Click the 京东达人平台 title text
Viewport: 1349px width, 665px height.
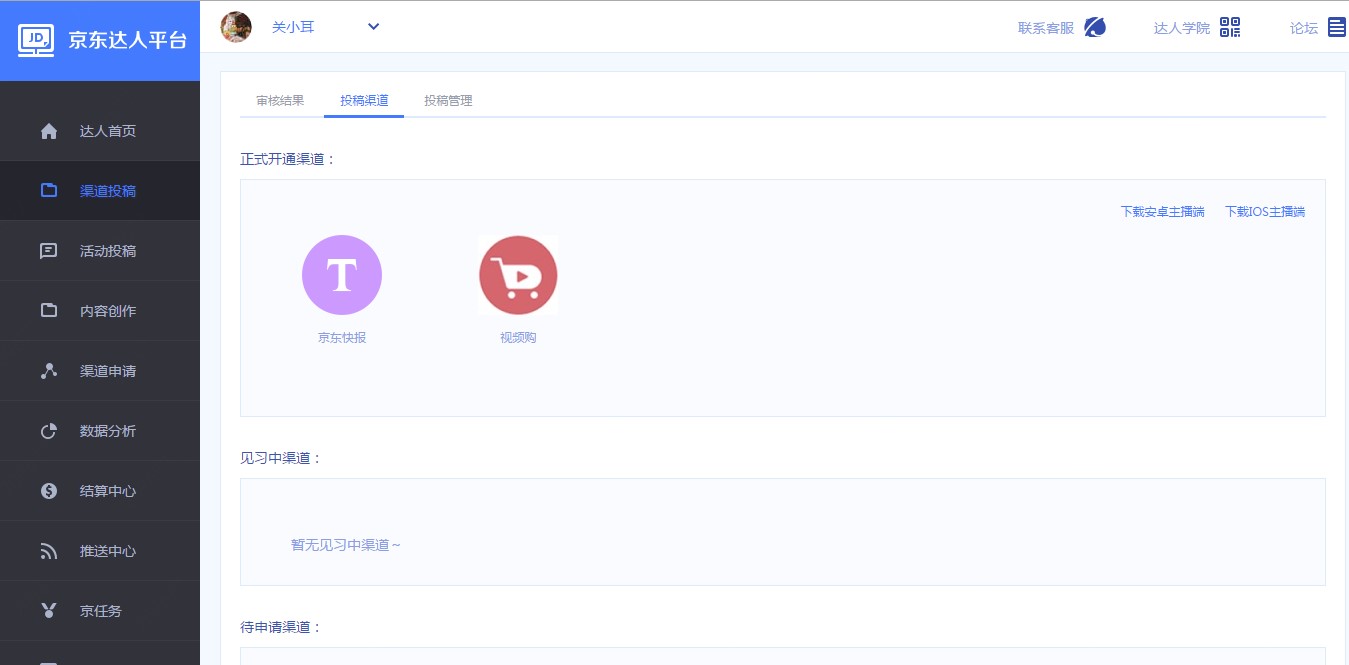[127, 40]
